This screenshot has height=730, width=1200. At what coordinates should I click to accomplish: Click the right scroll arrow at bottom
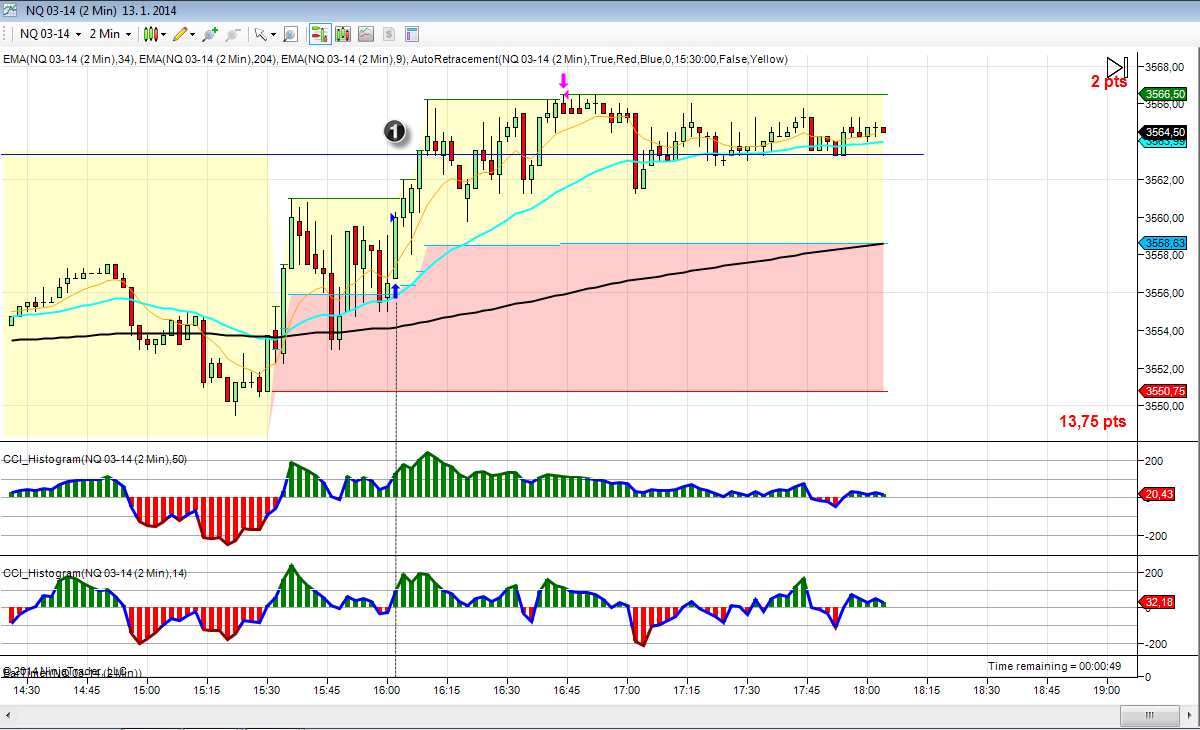coord(1191,717)
